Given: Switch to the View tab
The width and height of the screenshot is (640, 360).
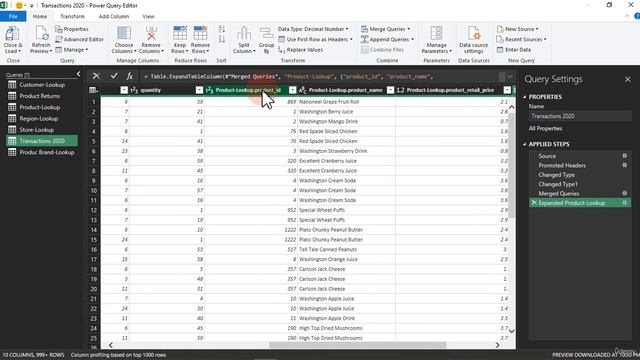Looking at the screenshot, I should 148,16.
